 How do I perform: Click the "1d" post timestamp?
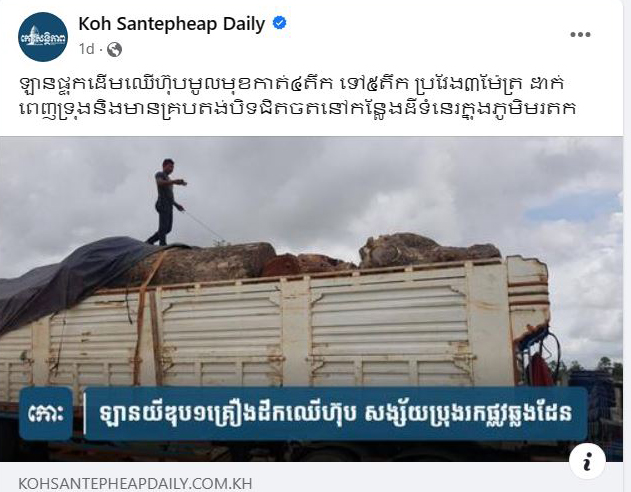87,49
